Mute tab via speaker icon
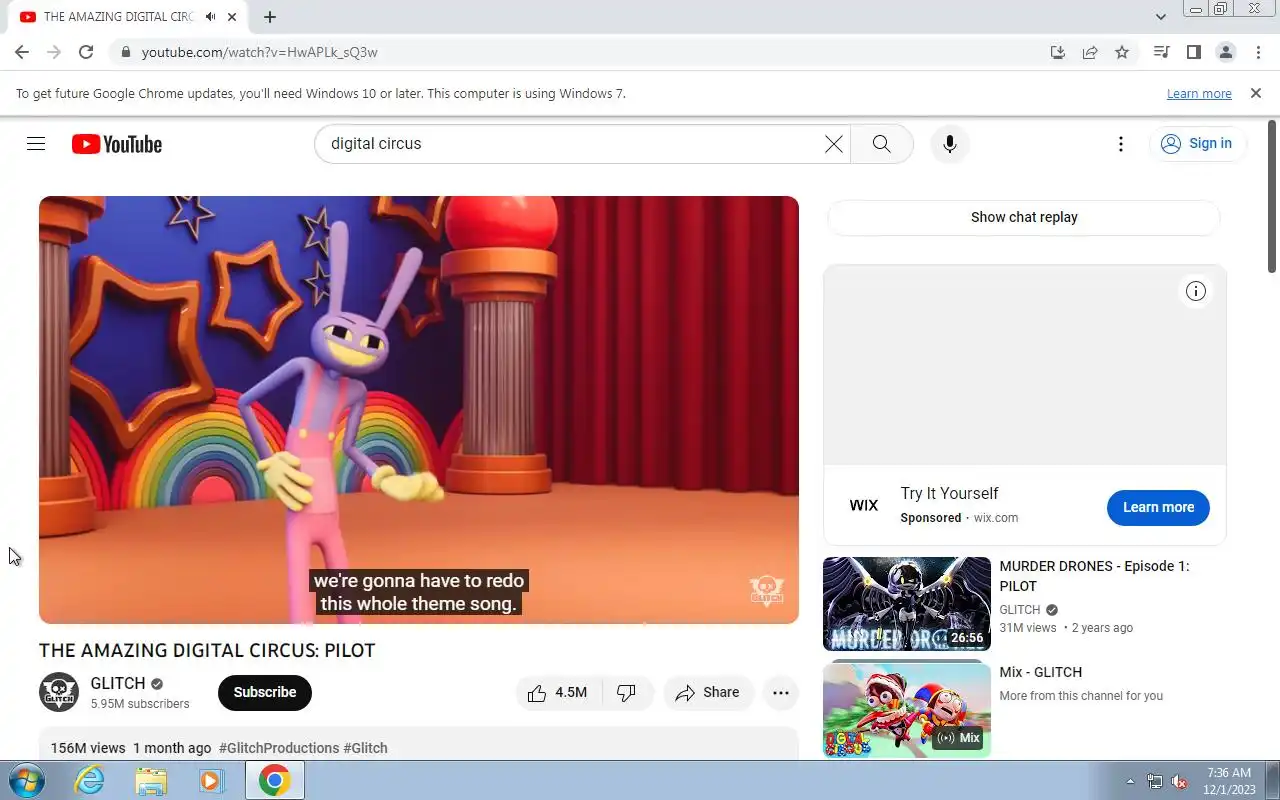This screenshot has height=800, width=1280. pyautogui.click(x=211, y=17)
